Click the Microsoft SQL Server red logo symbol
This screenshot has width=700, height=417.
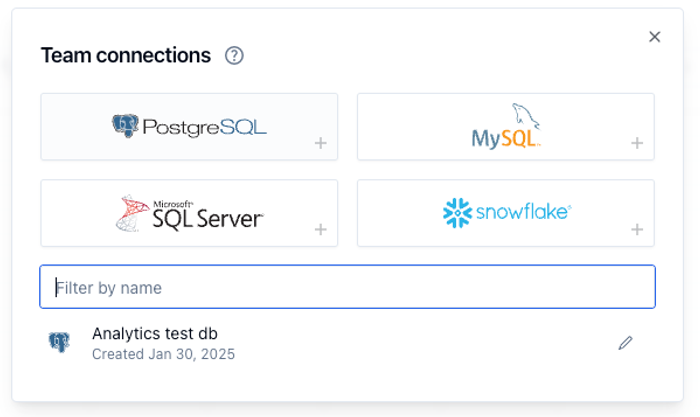[133, 212]
